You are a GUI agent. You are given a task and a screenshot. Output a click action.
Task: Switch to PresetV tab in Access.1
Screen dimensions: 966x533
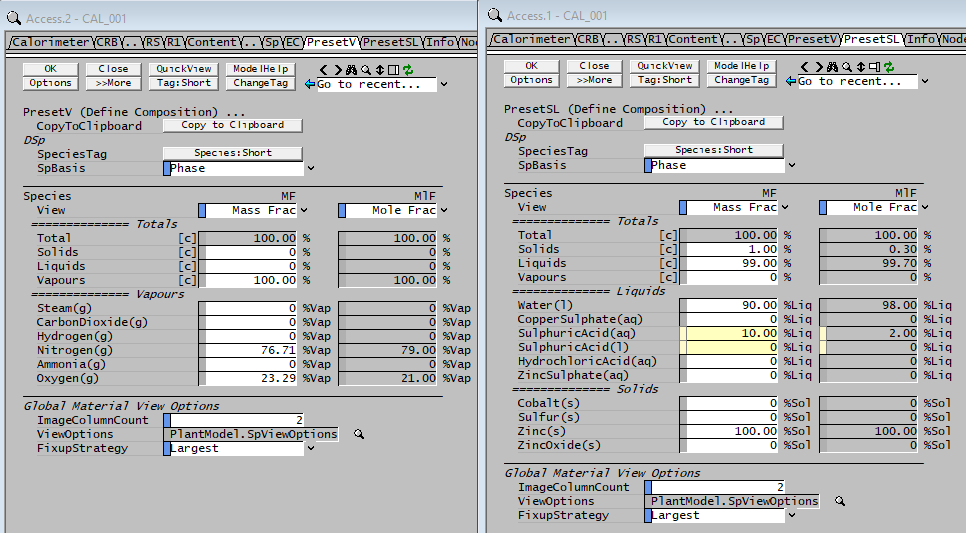[813, 39]
